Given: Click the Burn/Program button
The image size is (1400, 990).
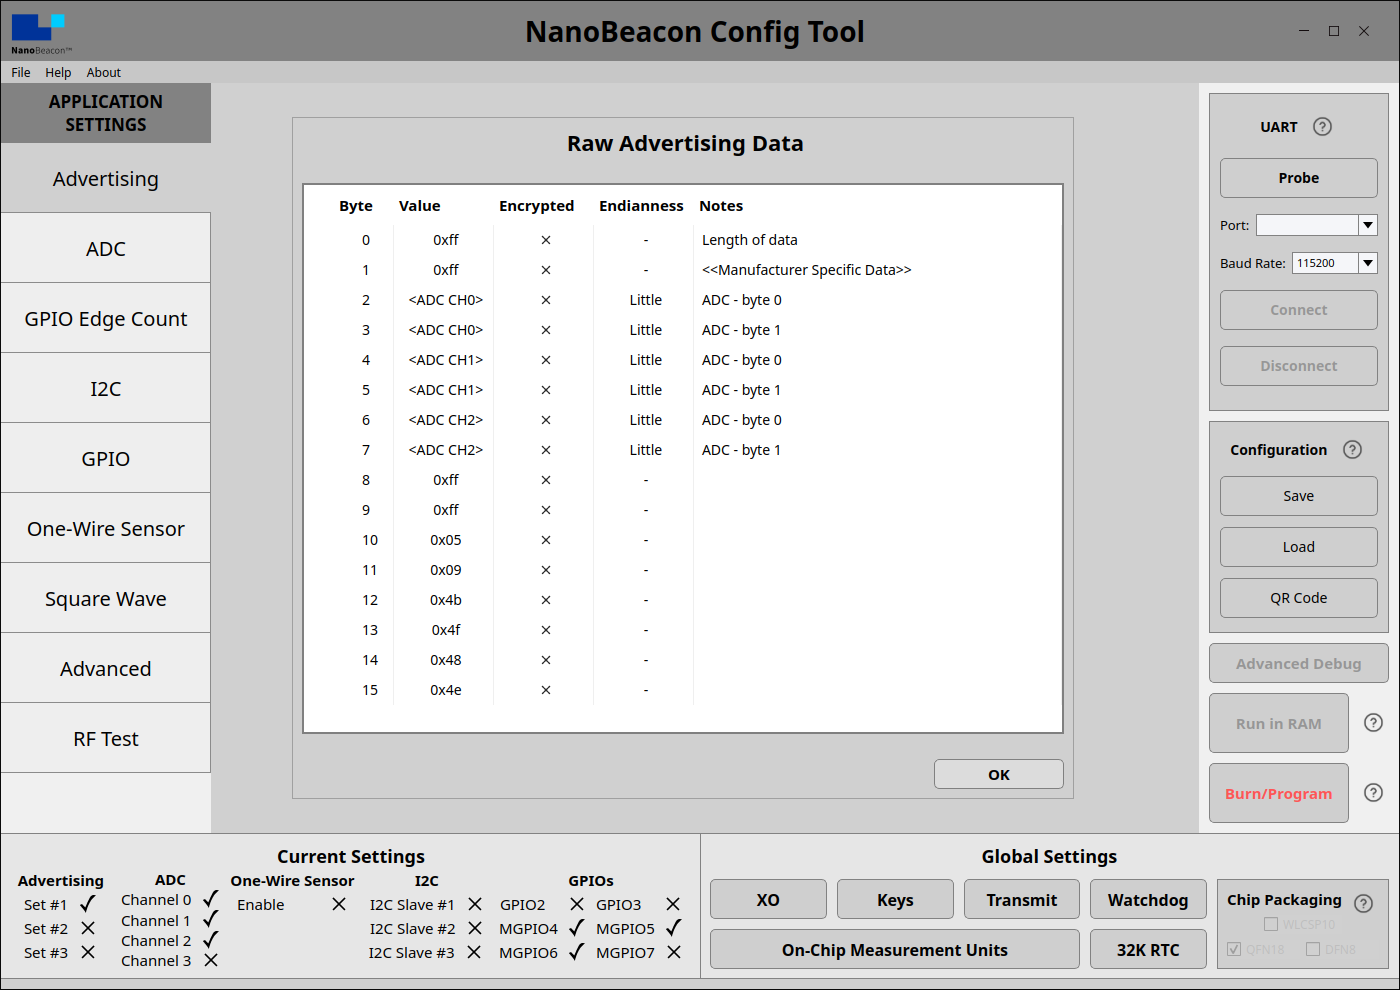Looking at the screenshot, I should pyautogui.click(x=1279, y=793).
